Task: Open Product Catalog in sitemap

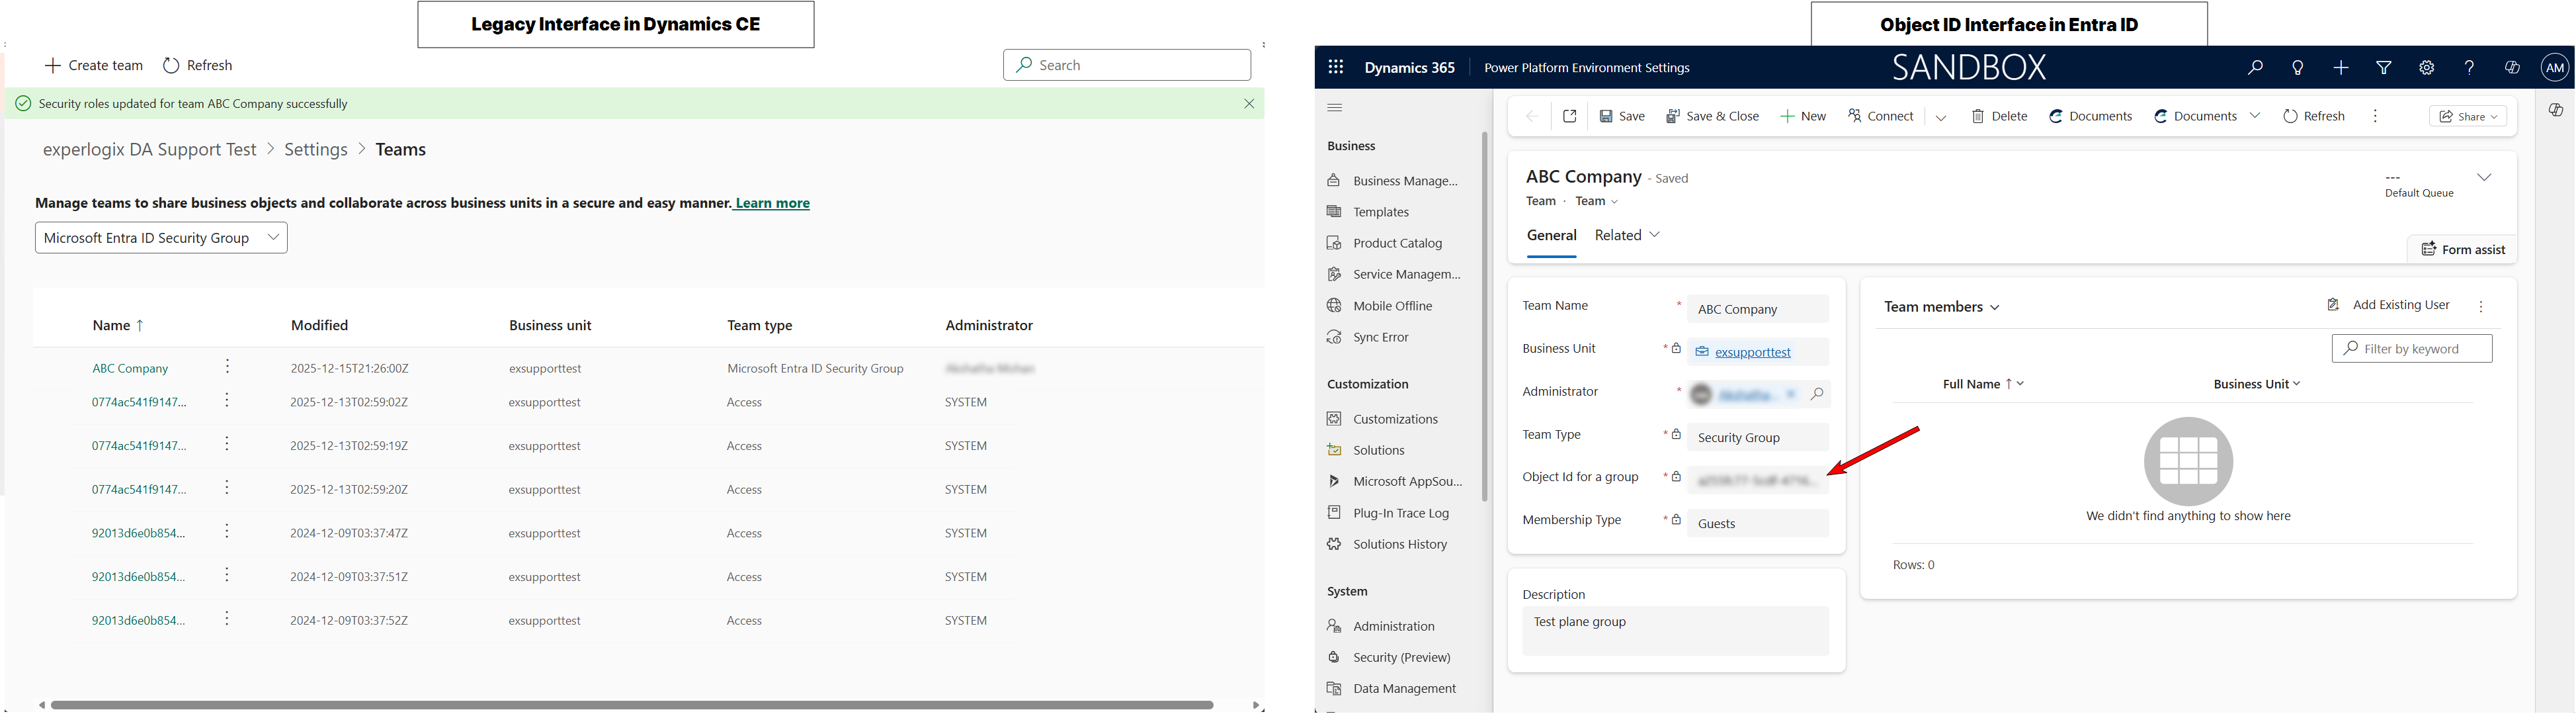Action: click(x=1385, y=243)
